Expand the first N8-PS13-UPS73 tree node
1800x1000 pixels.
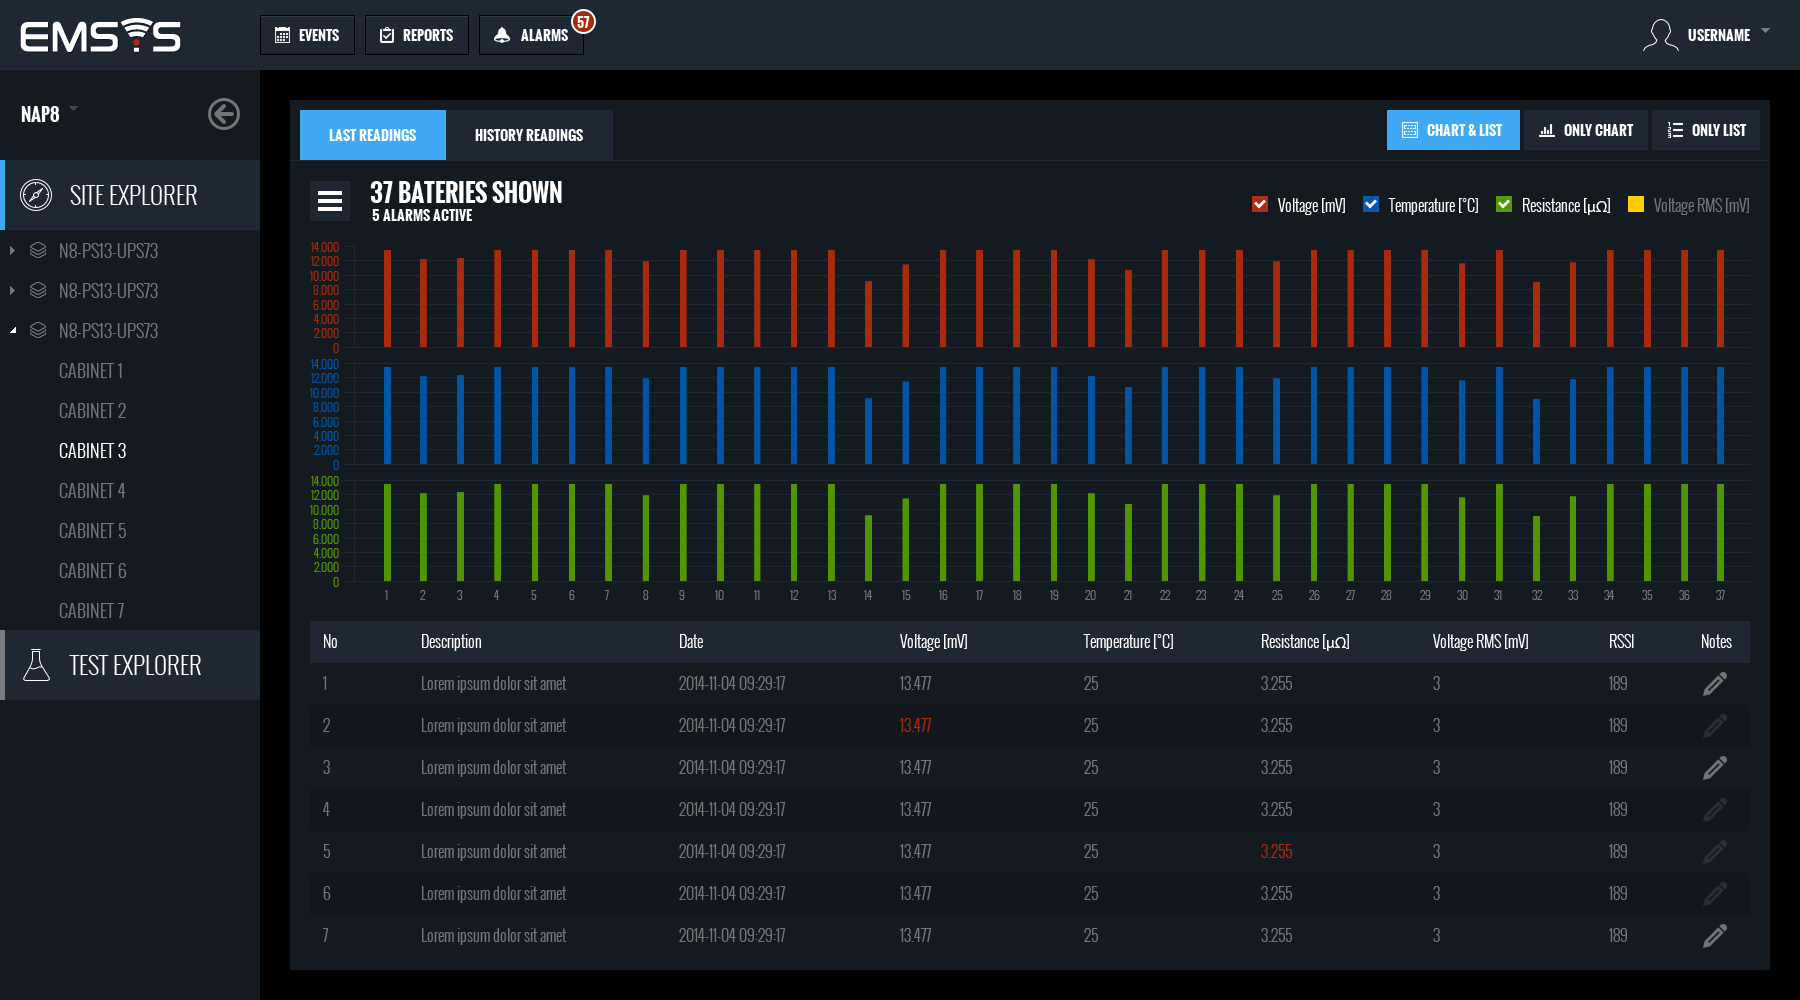(12, 251)
